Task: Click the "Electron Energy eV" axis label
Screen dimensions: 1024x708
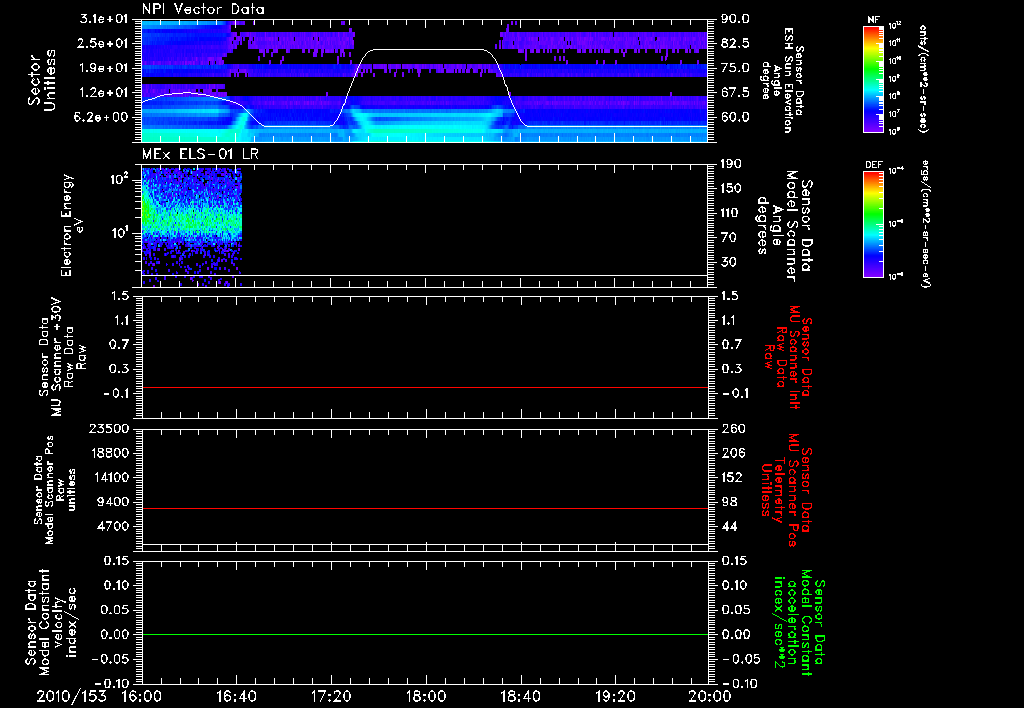Action: tap(72, 225)
